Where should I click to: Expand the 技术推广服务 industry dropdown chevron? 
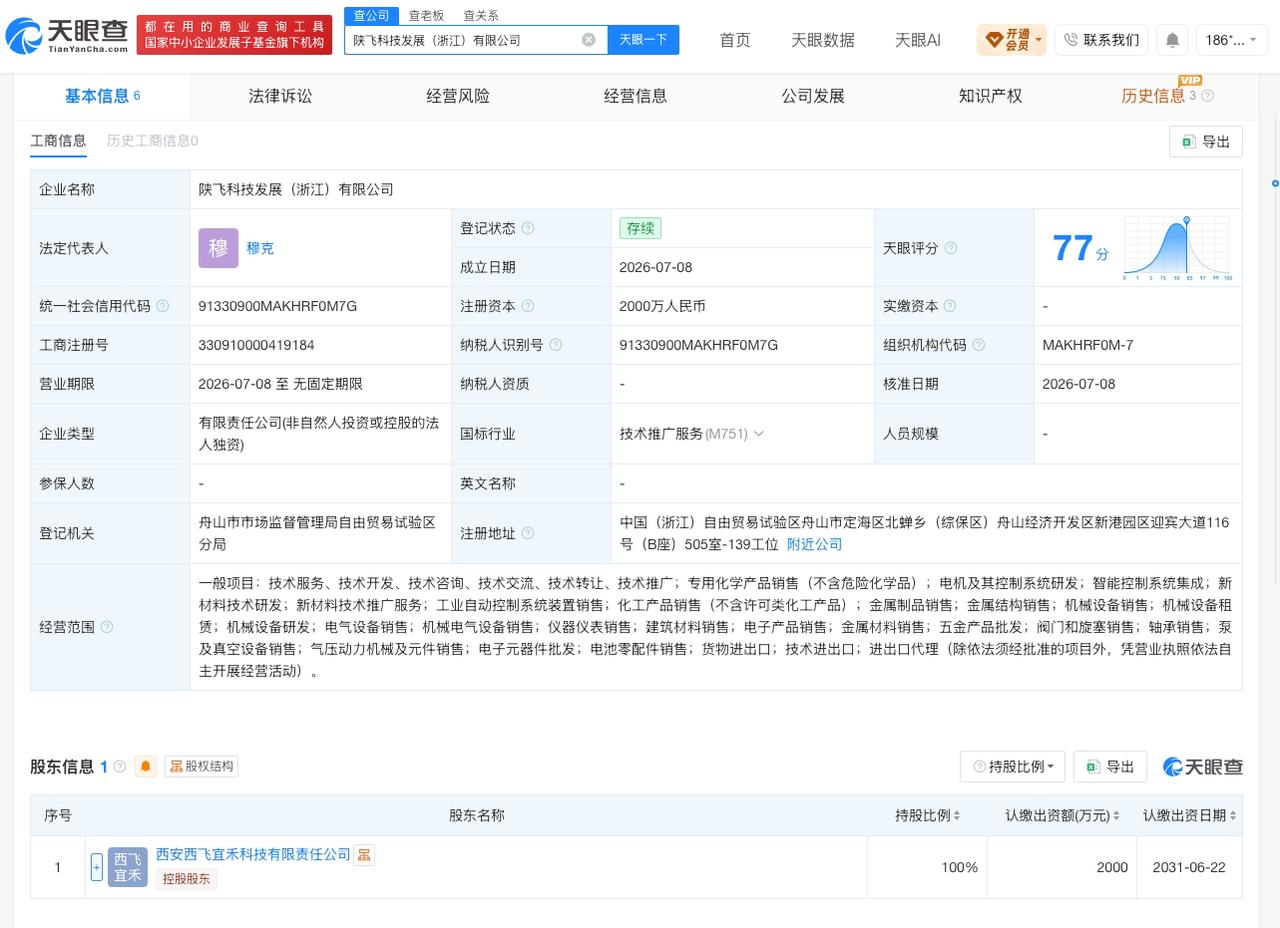pyautogui.click(x=758, y=434)
